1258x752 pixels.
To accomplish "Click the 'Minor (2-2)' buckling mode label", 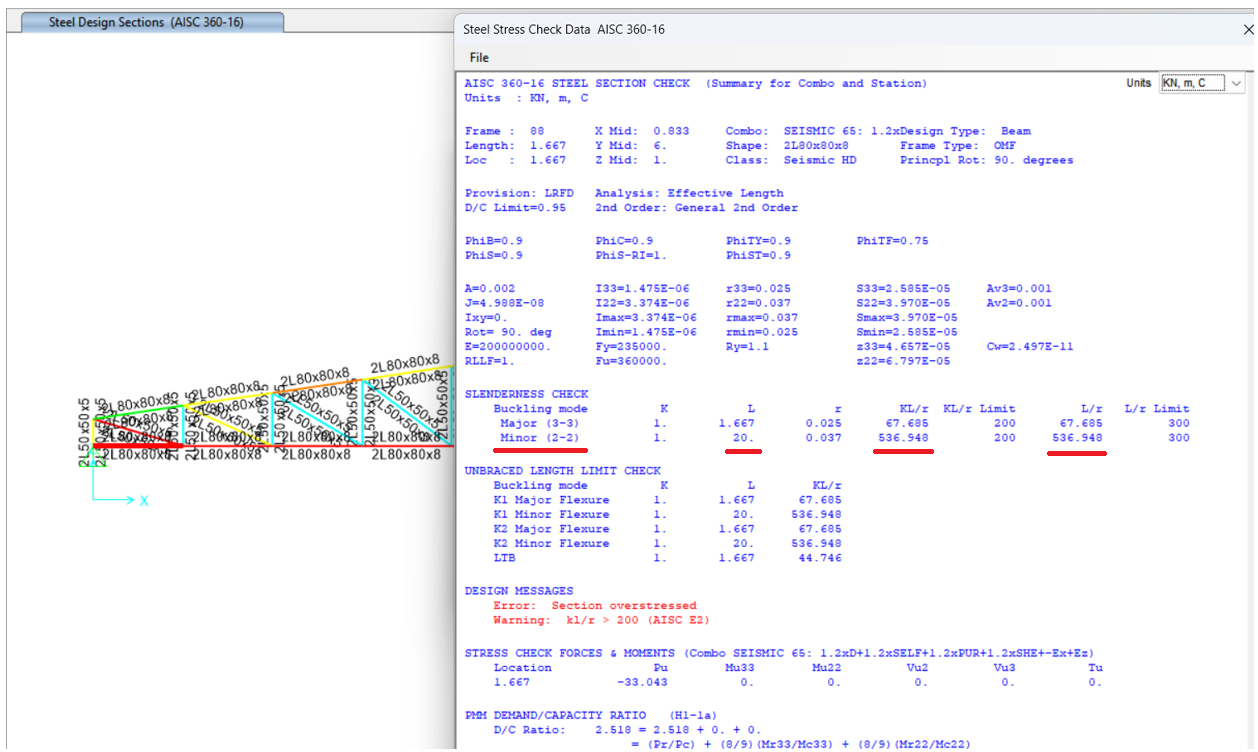I will [x=539, y=438].
